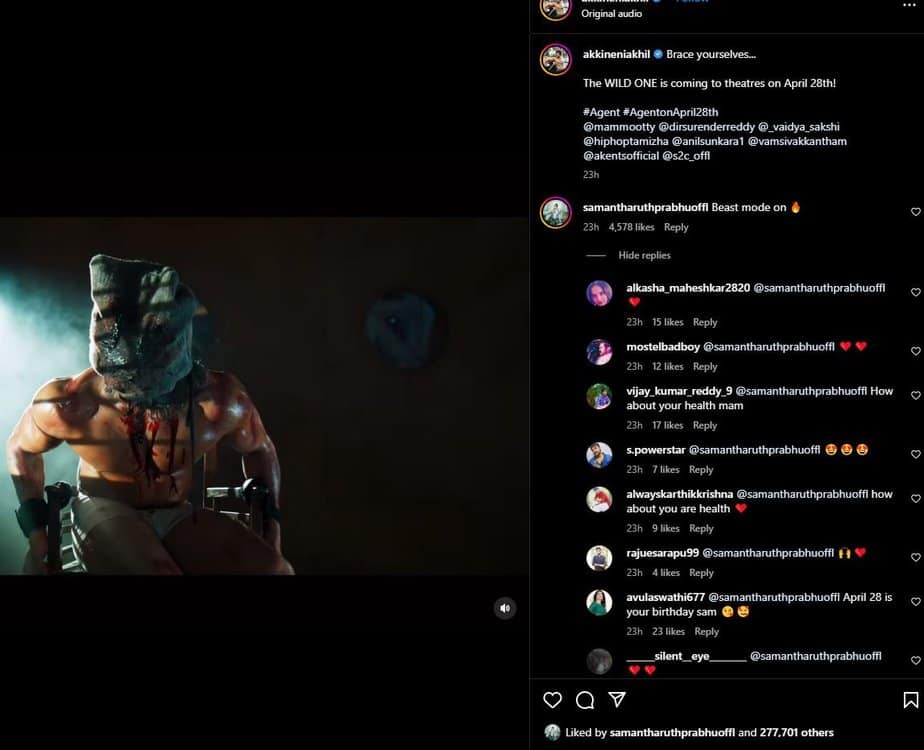Open the three-dot more options menu

tap(909, 5)
